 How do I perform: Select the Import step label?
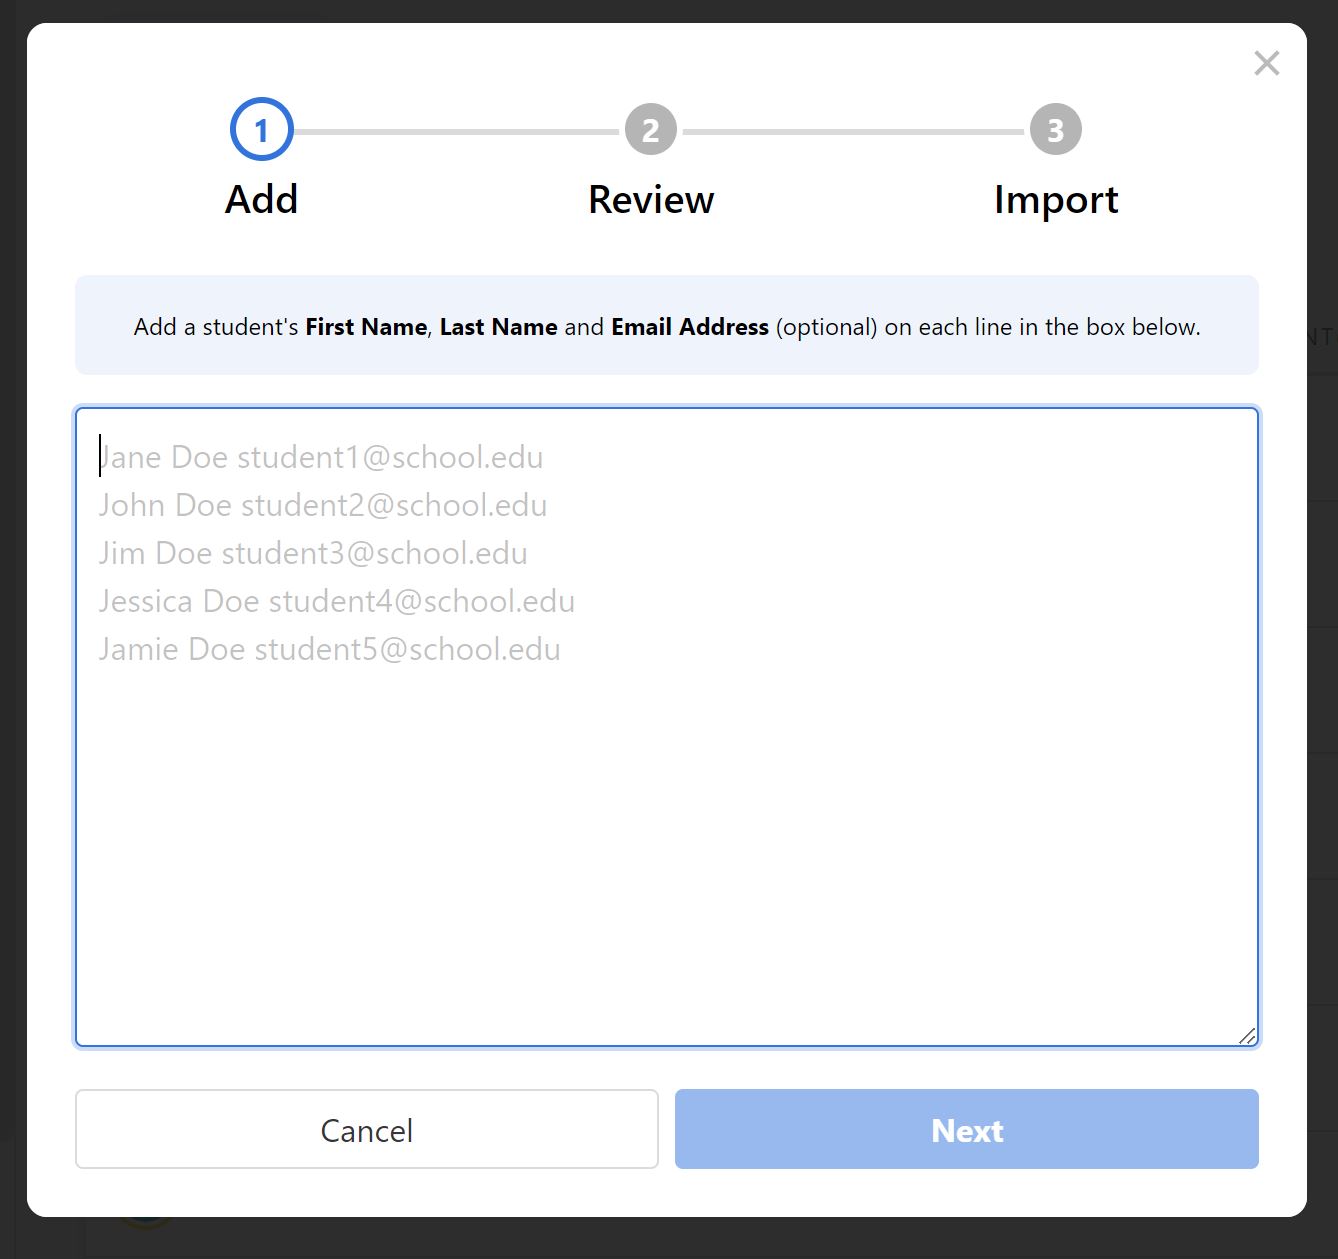pyautogui.click(x=1055, y=200)
